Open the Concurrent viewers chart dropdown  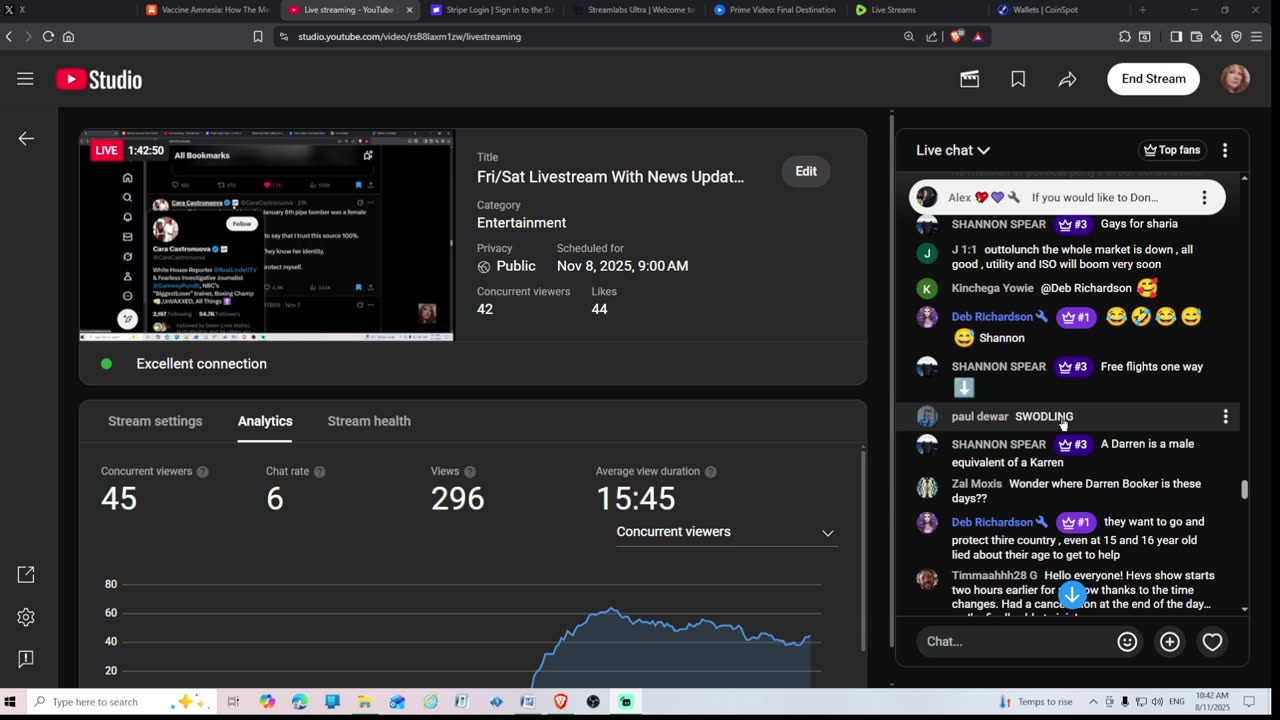click(x=726, y=532)
